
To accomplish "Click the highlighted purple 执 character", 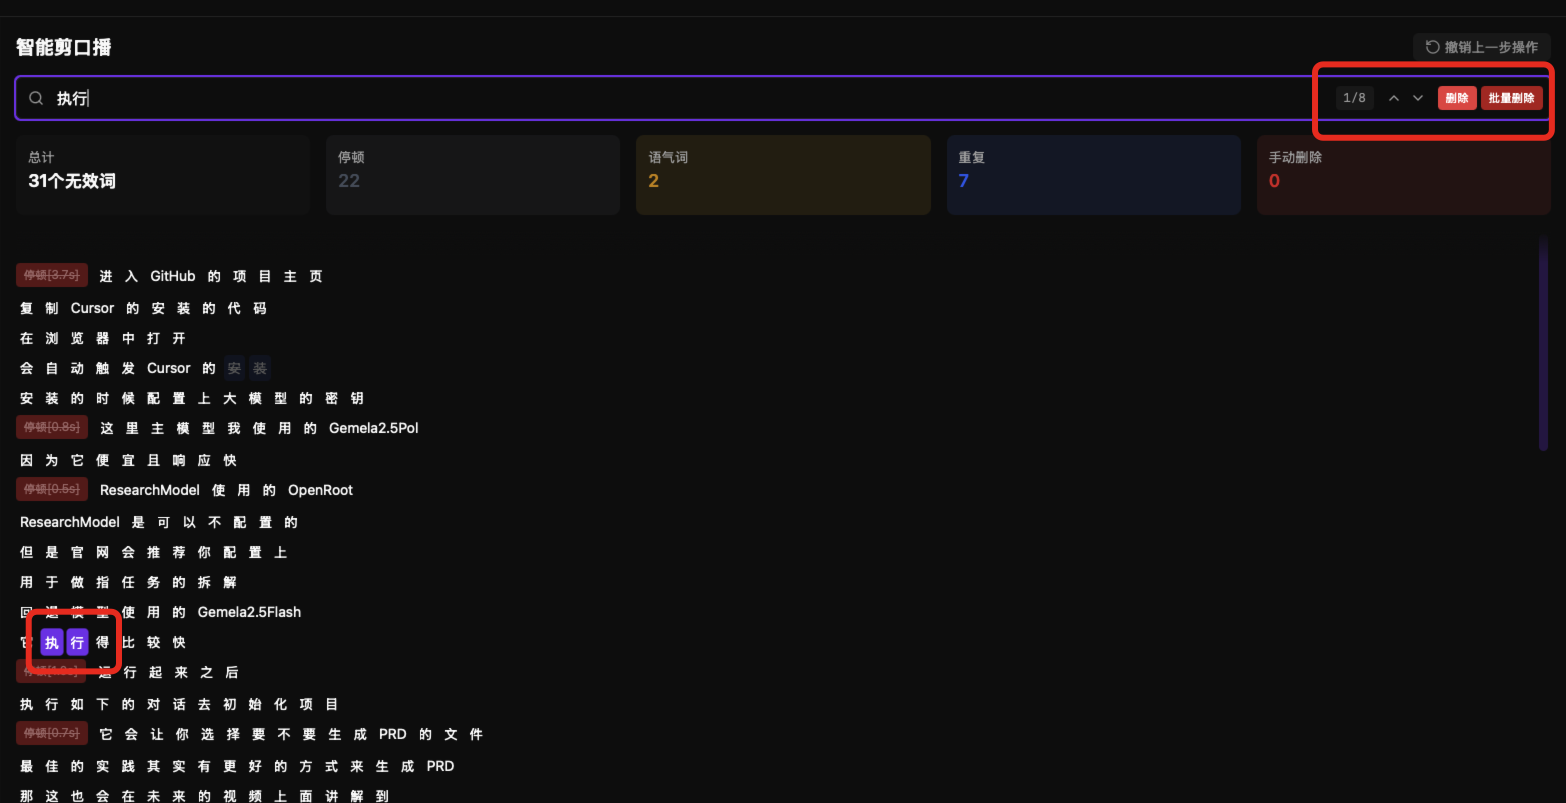I will 52,642.
